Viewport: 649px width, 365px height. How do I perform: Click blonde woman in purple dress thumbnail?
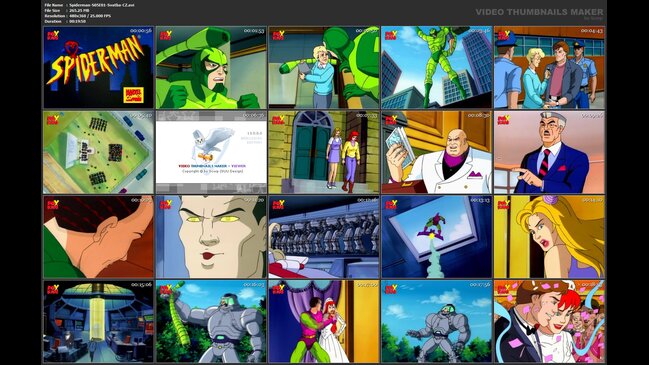coord(549,237)
